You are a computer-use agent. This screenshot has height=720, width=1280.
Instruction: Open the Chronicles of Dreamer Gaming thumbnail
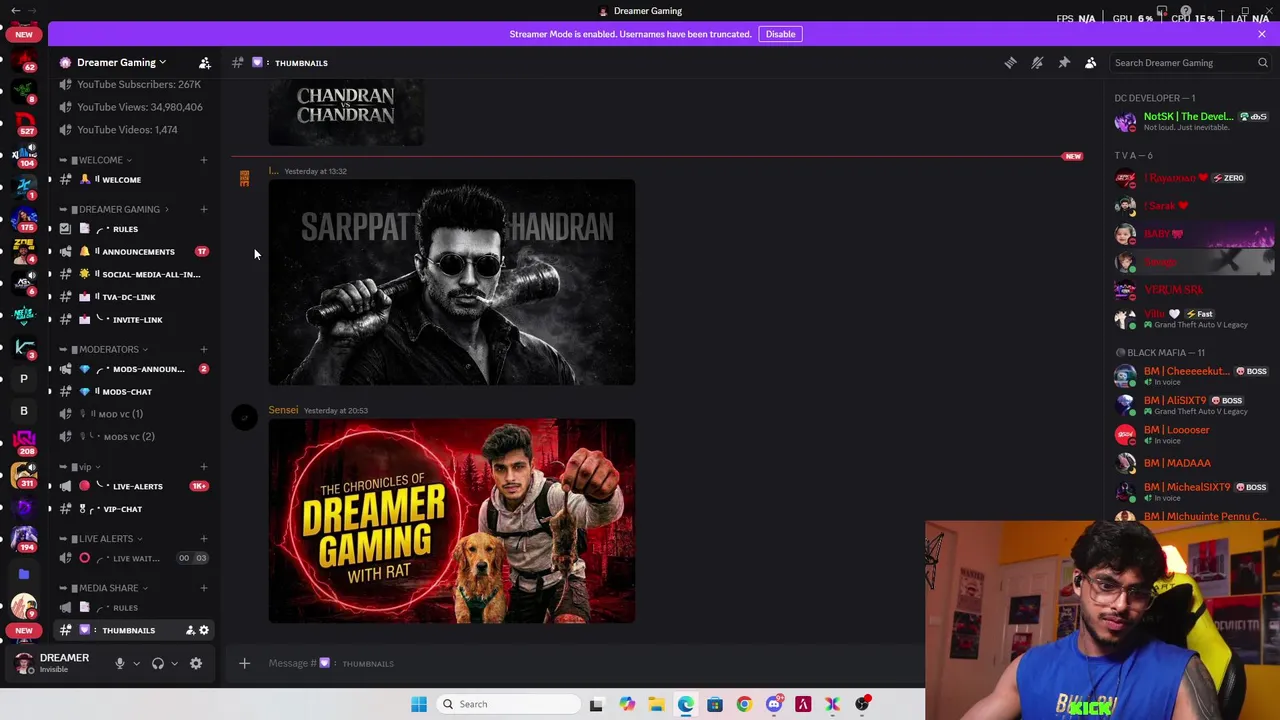click(452, 521)
